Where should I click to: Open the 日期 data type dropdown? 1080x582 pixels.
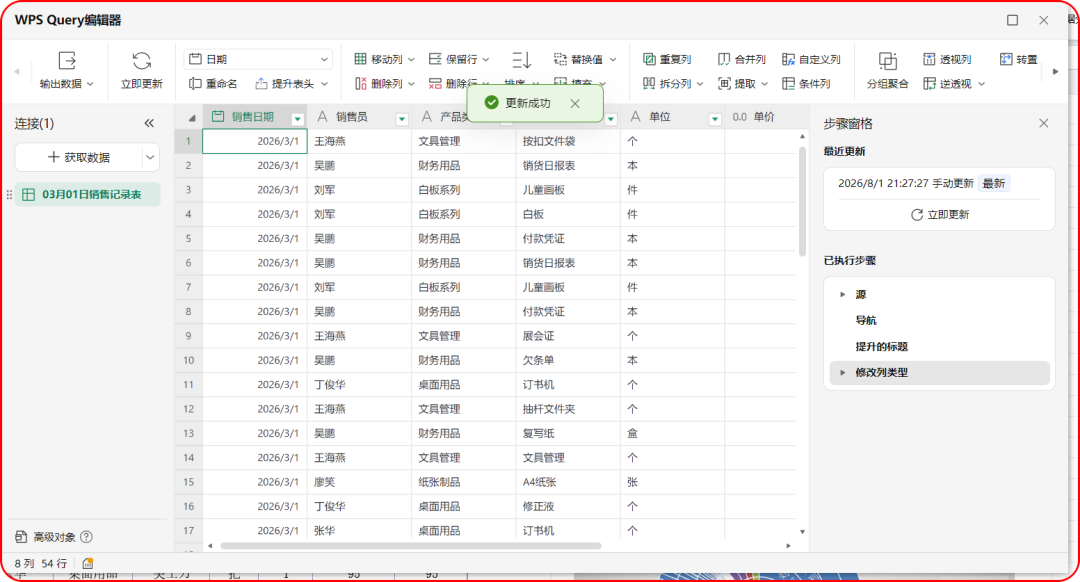[258, 59]
